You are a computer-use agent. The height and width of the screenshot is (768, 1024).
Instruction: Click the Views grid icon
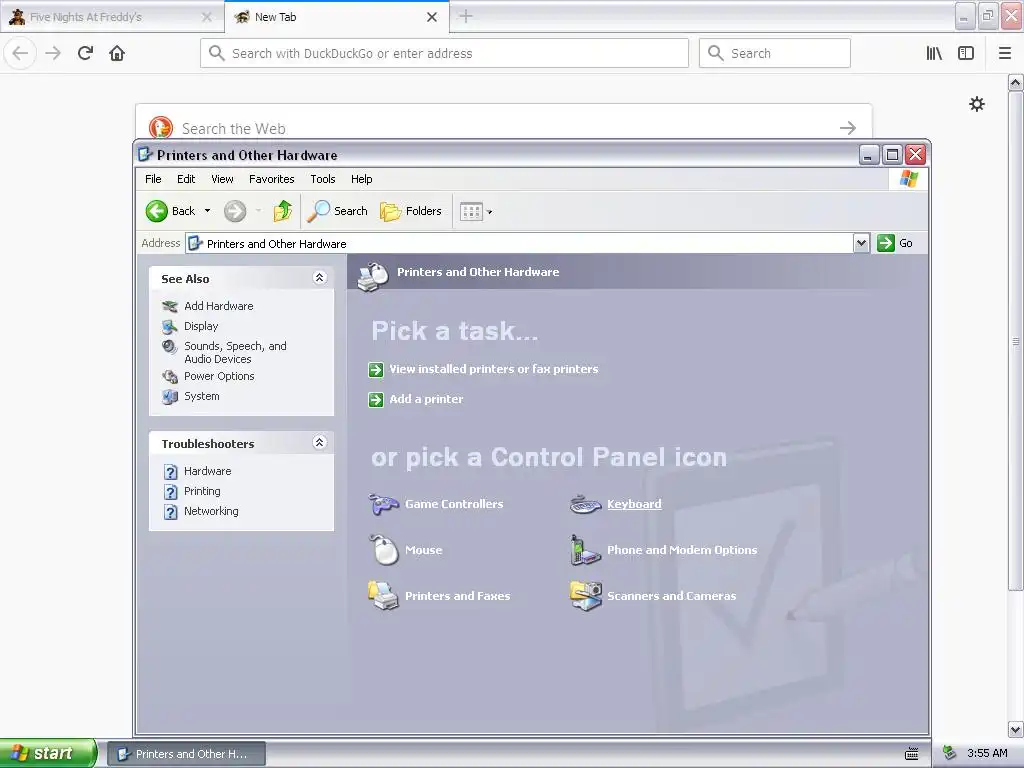471,211
